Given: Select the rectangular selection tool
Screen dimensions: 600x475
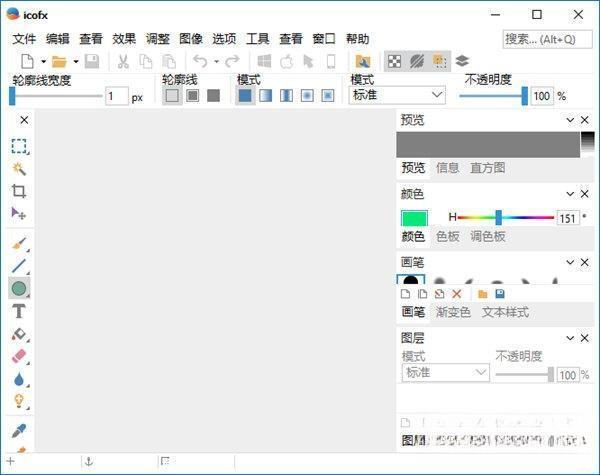Looking at the screenshot, I should click(19, 146).
